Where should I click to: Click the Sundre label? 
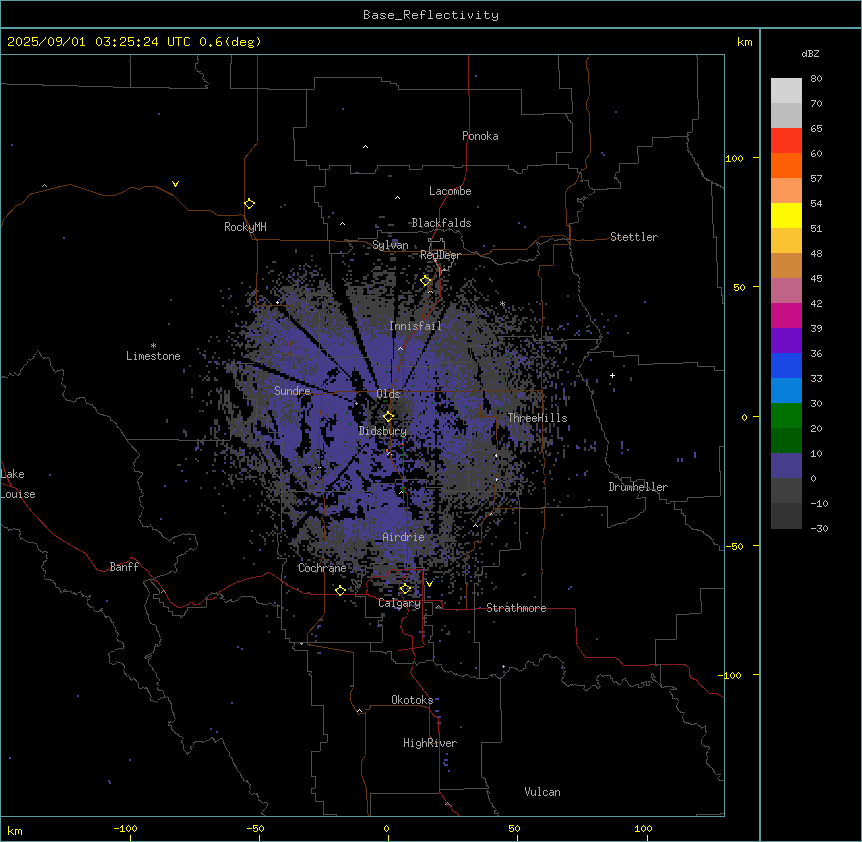coord(292,391)
